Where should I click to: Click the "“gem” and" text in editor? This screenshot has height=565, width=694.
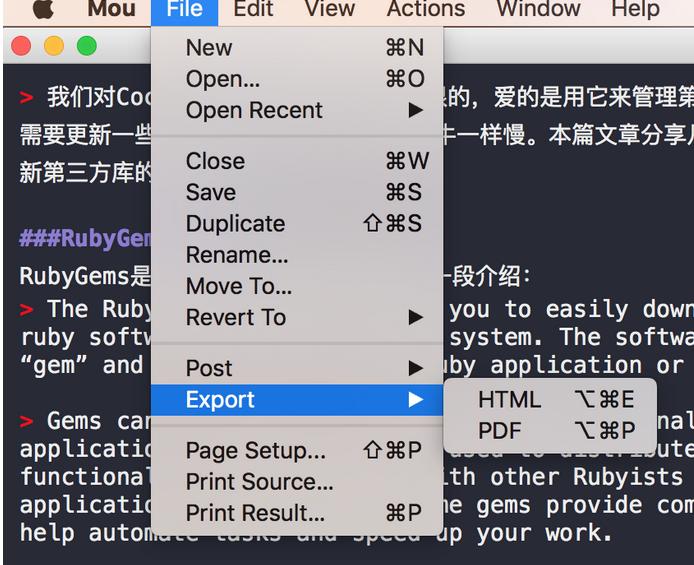[82, 366]
